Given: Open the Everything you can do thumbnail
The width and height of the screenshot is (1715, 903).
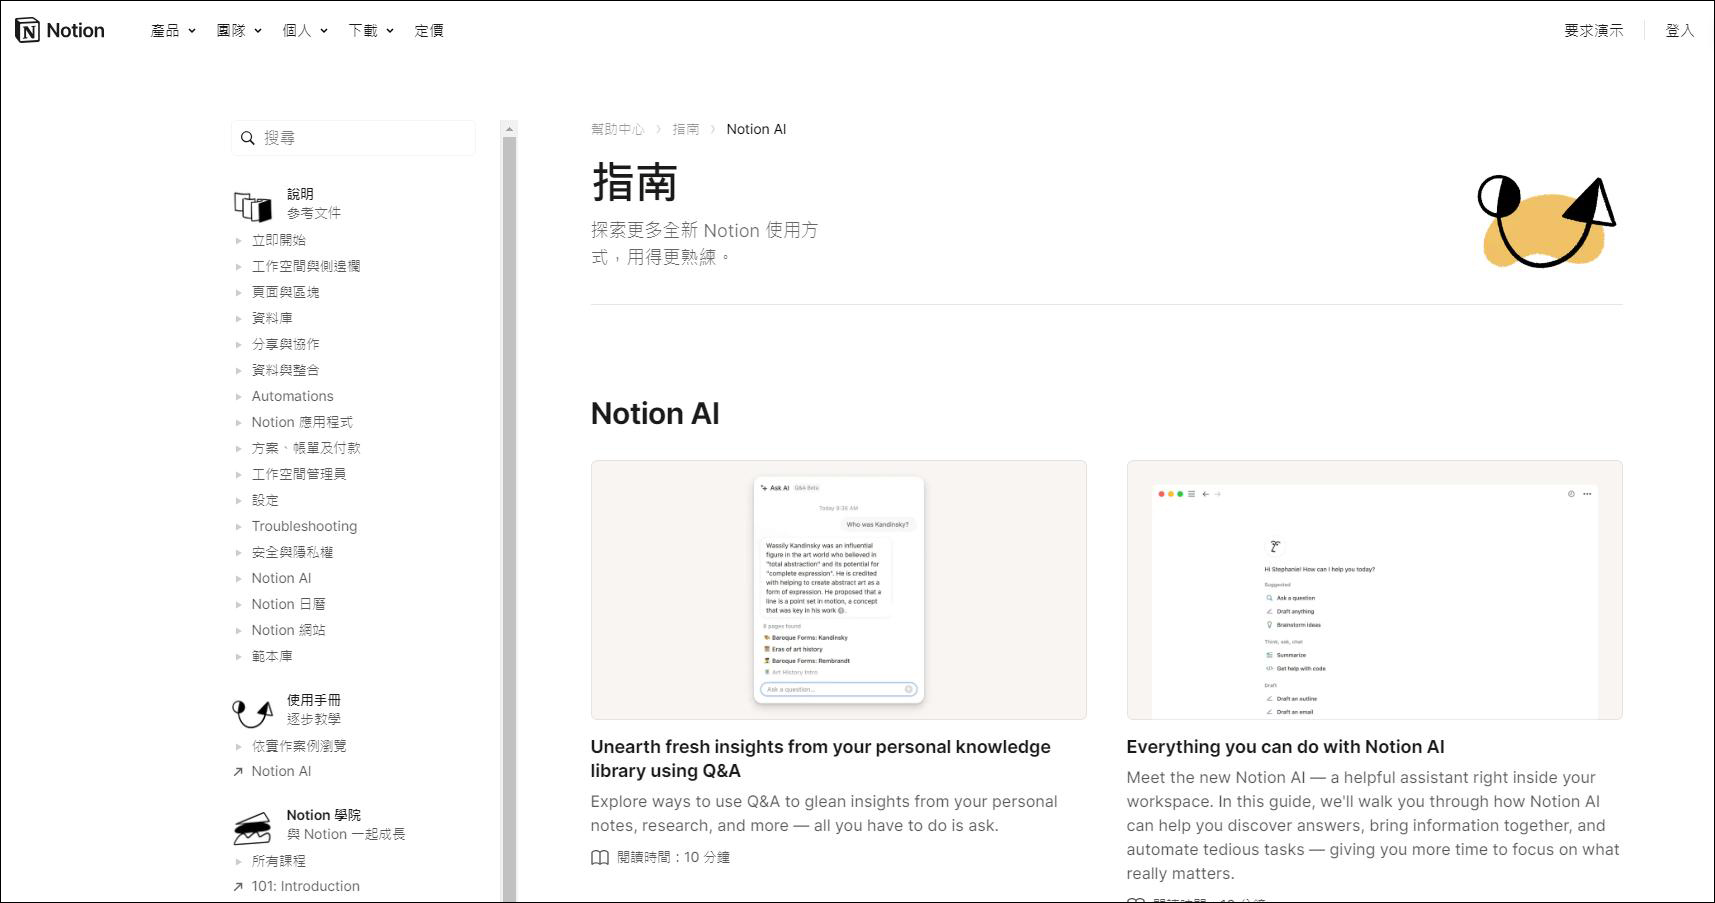Looking at the screenshot, I should (x=1374, y=590).
